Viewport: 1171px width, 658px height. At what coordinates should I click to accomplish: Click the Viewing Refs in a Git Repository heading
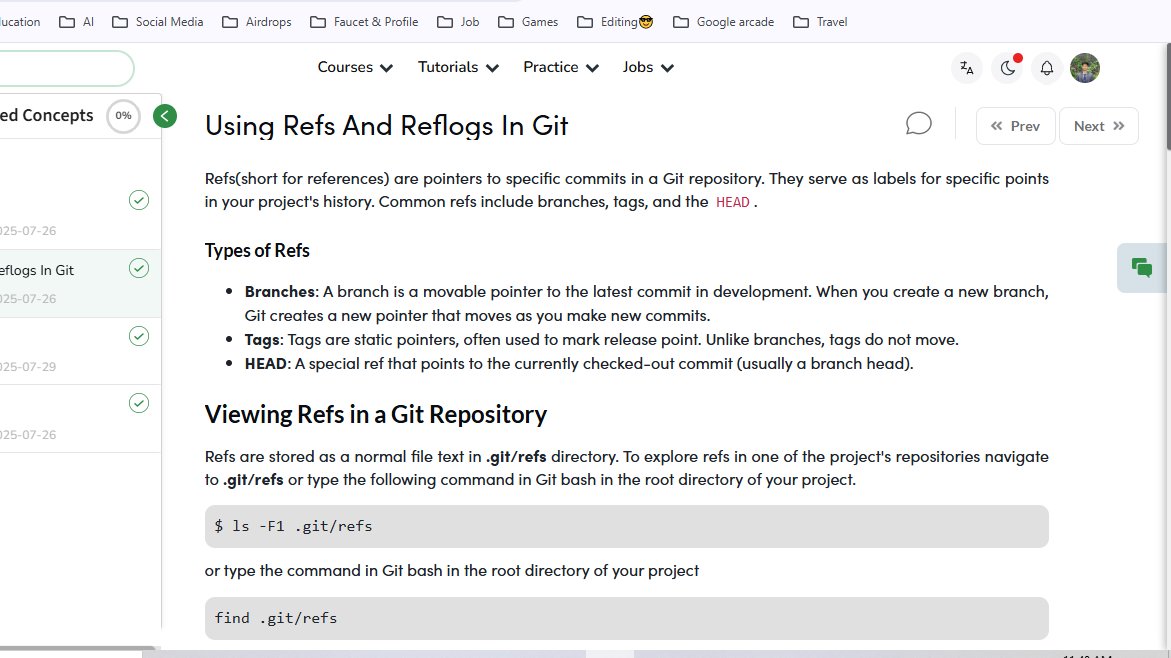click(x=376, y=415)
